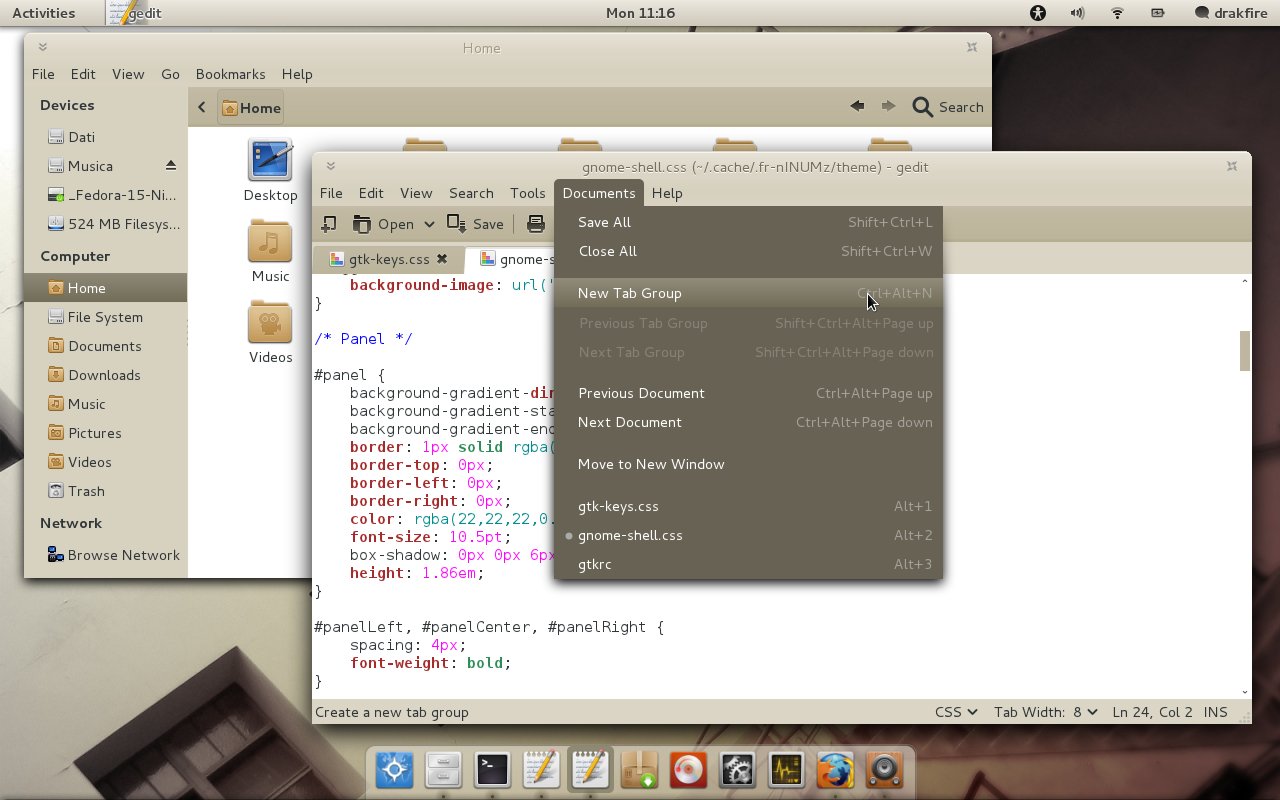Launch Firefox from the dock
The image size is (1280, 800).
835,770
